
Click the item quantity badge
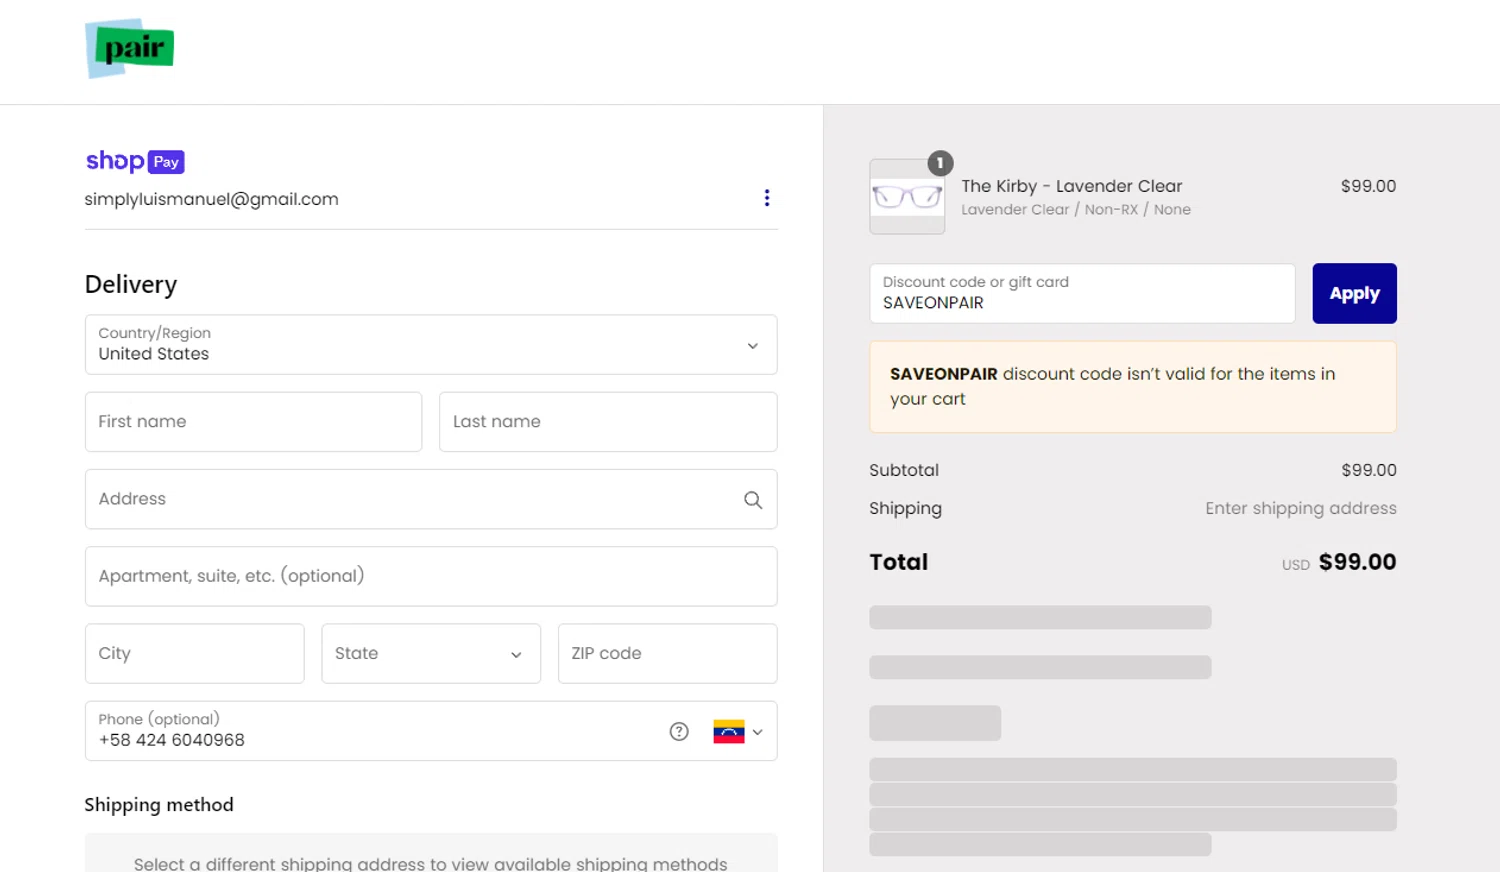pyautogui.click(x=940, y=163)
